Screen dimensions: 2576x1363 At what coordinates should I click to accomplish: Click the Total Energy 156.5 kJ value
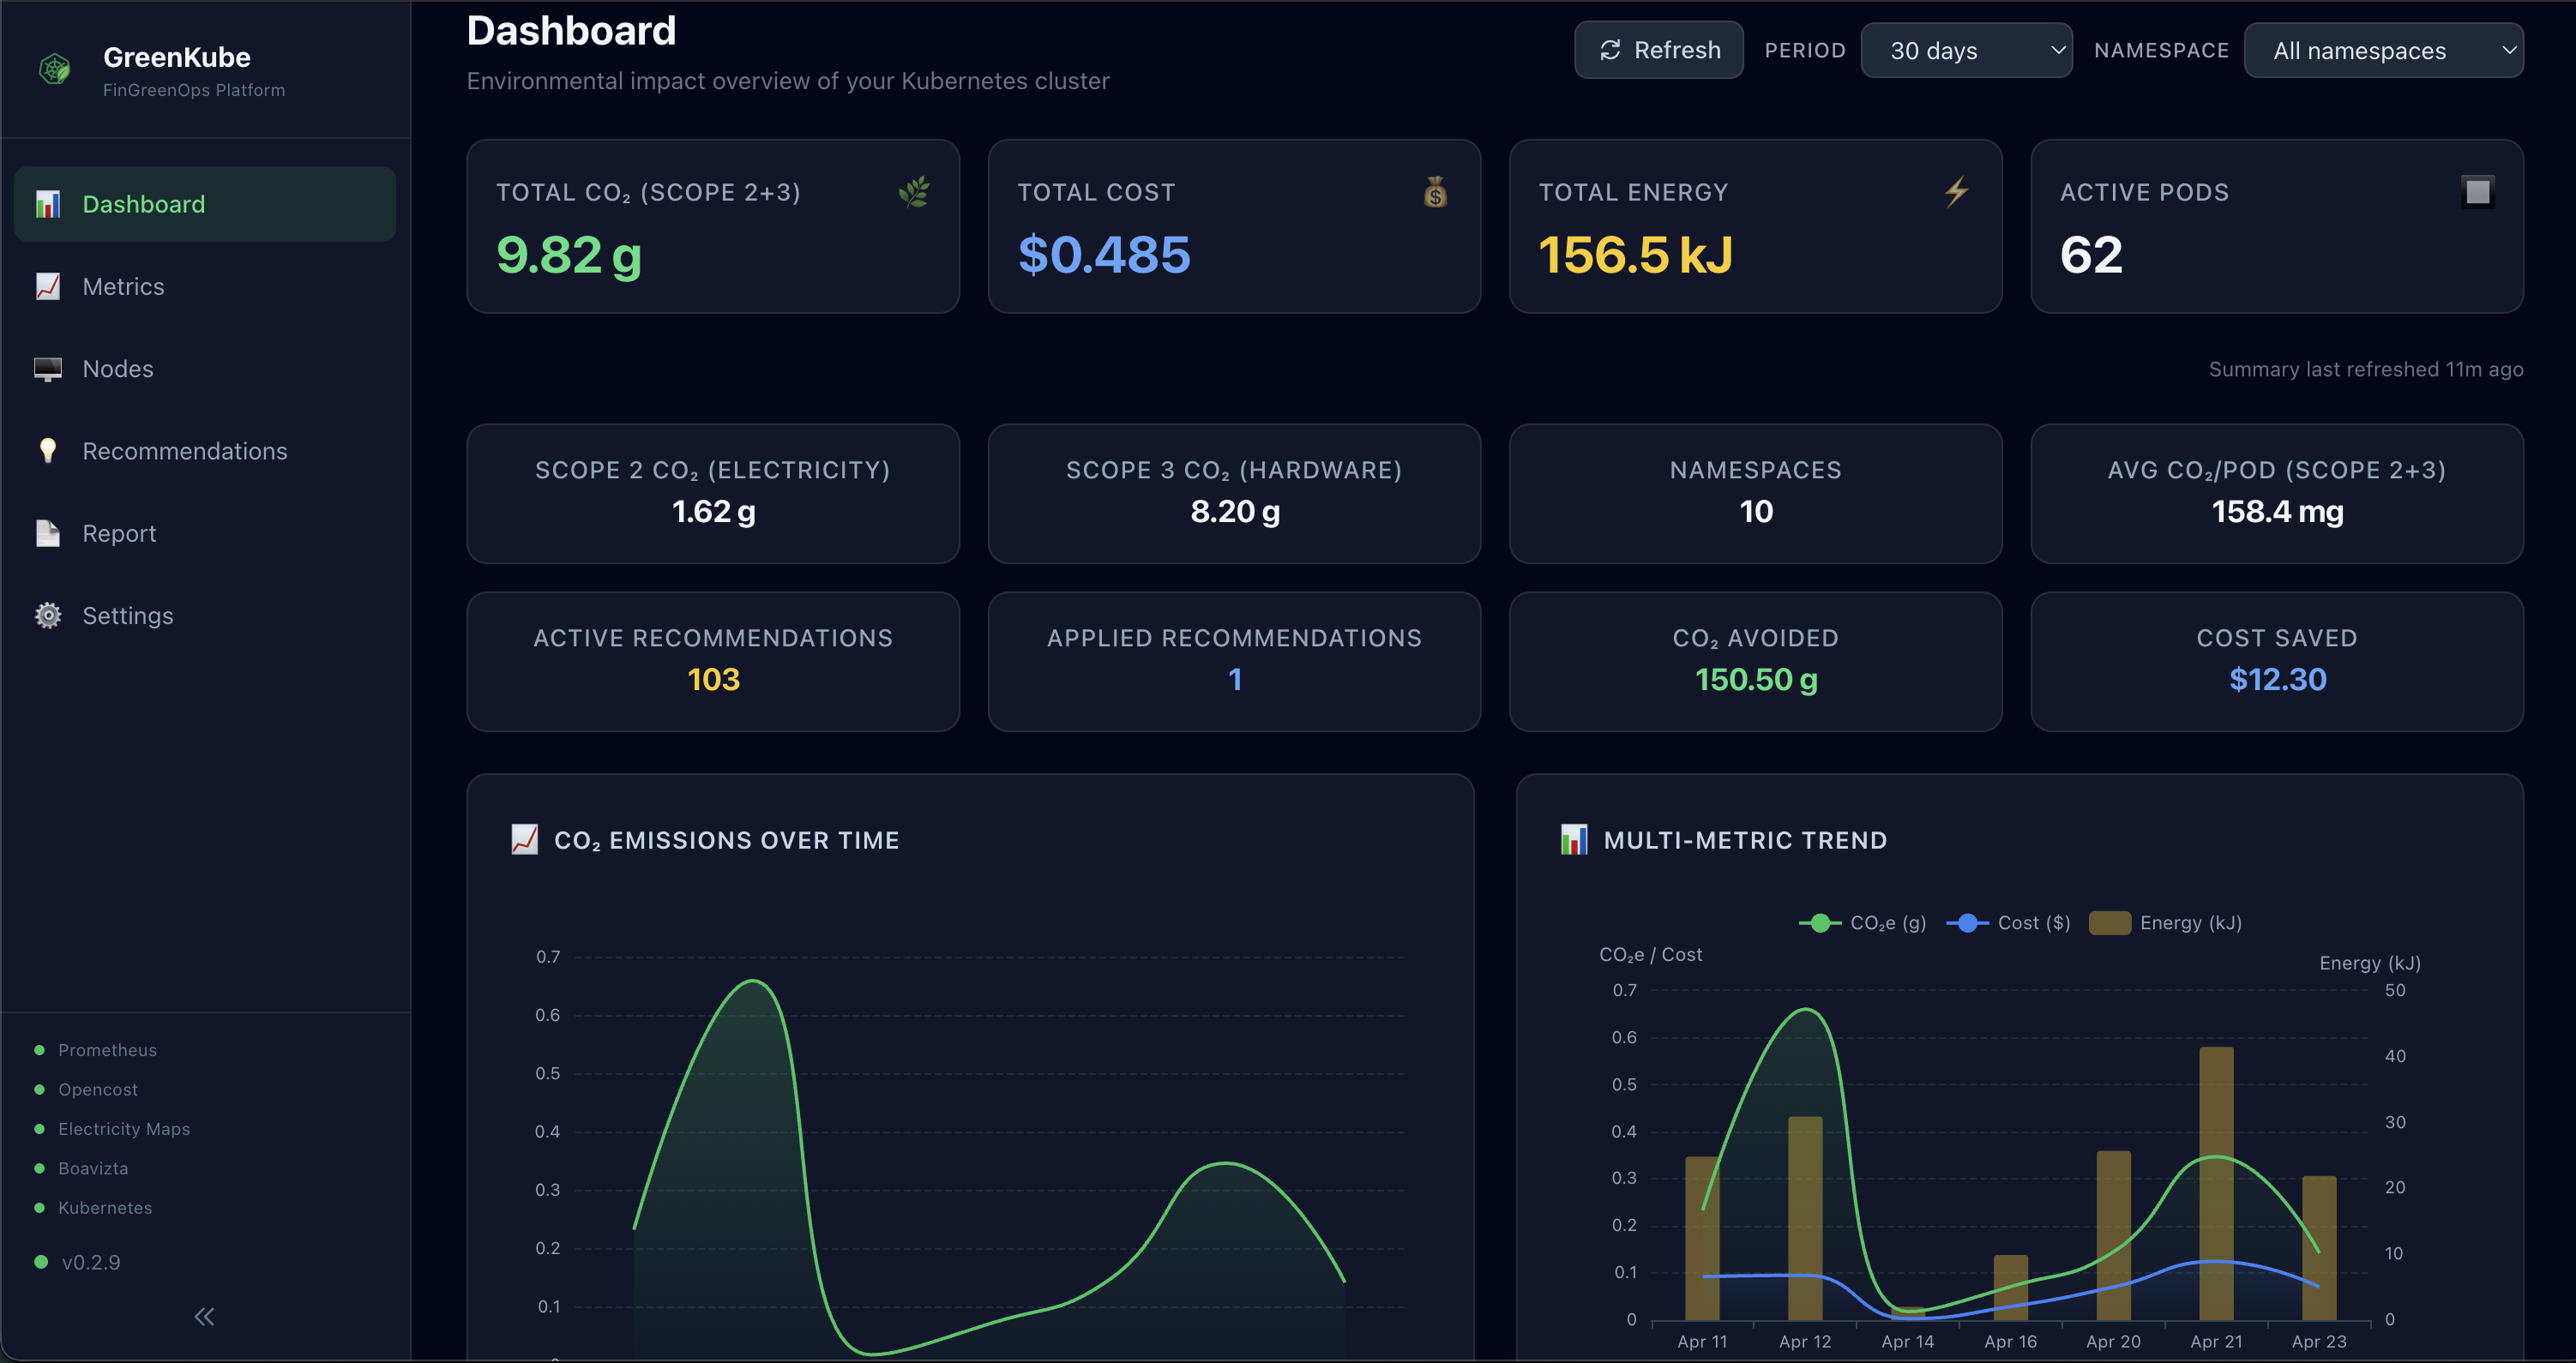(1635, 254)
